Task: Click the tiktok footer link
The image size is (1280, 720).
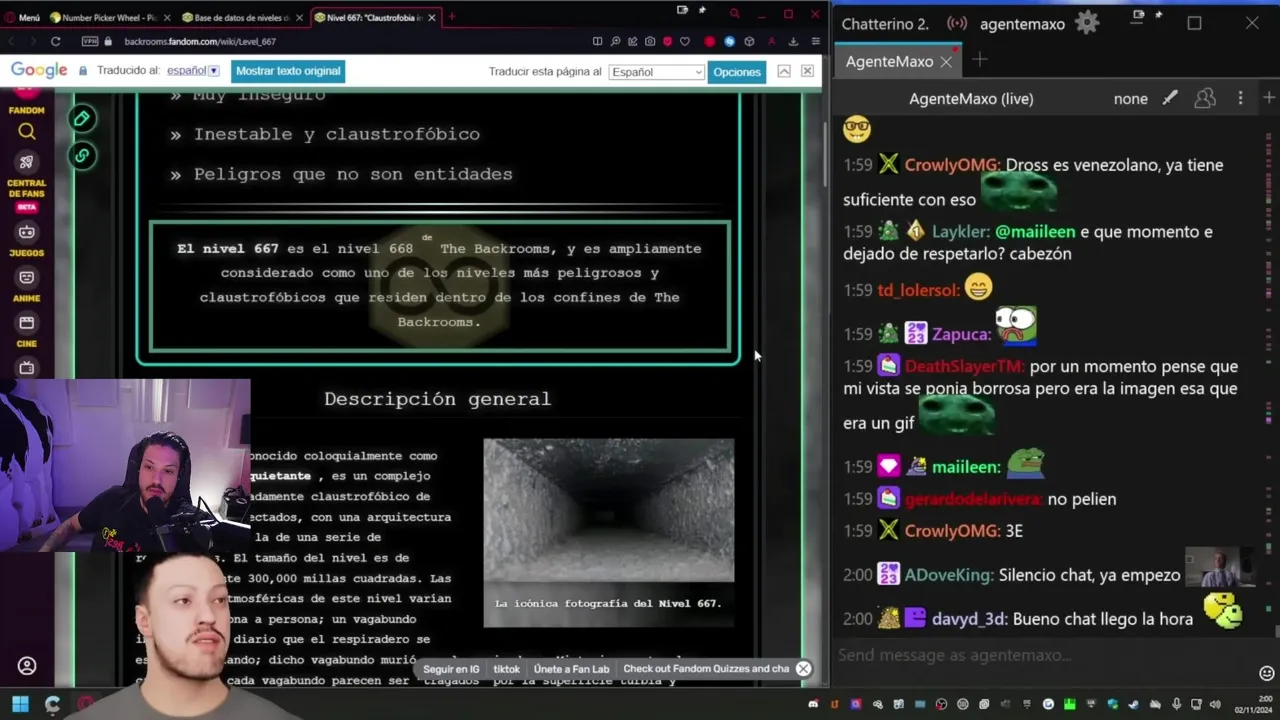Action: (x=507, y=669)
